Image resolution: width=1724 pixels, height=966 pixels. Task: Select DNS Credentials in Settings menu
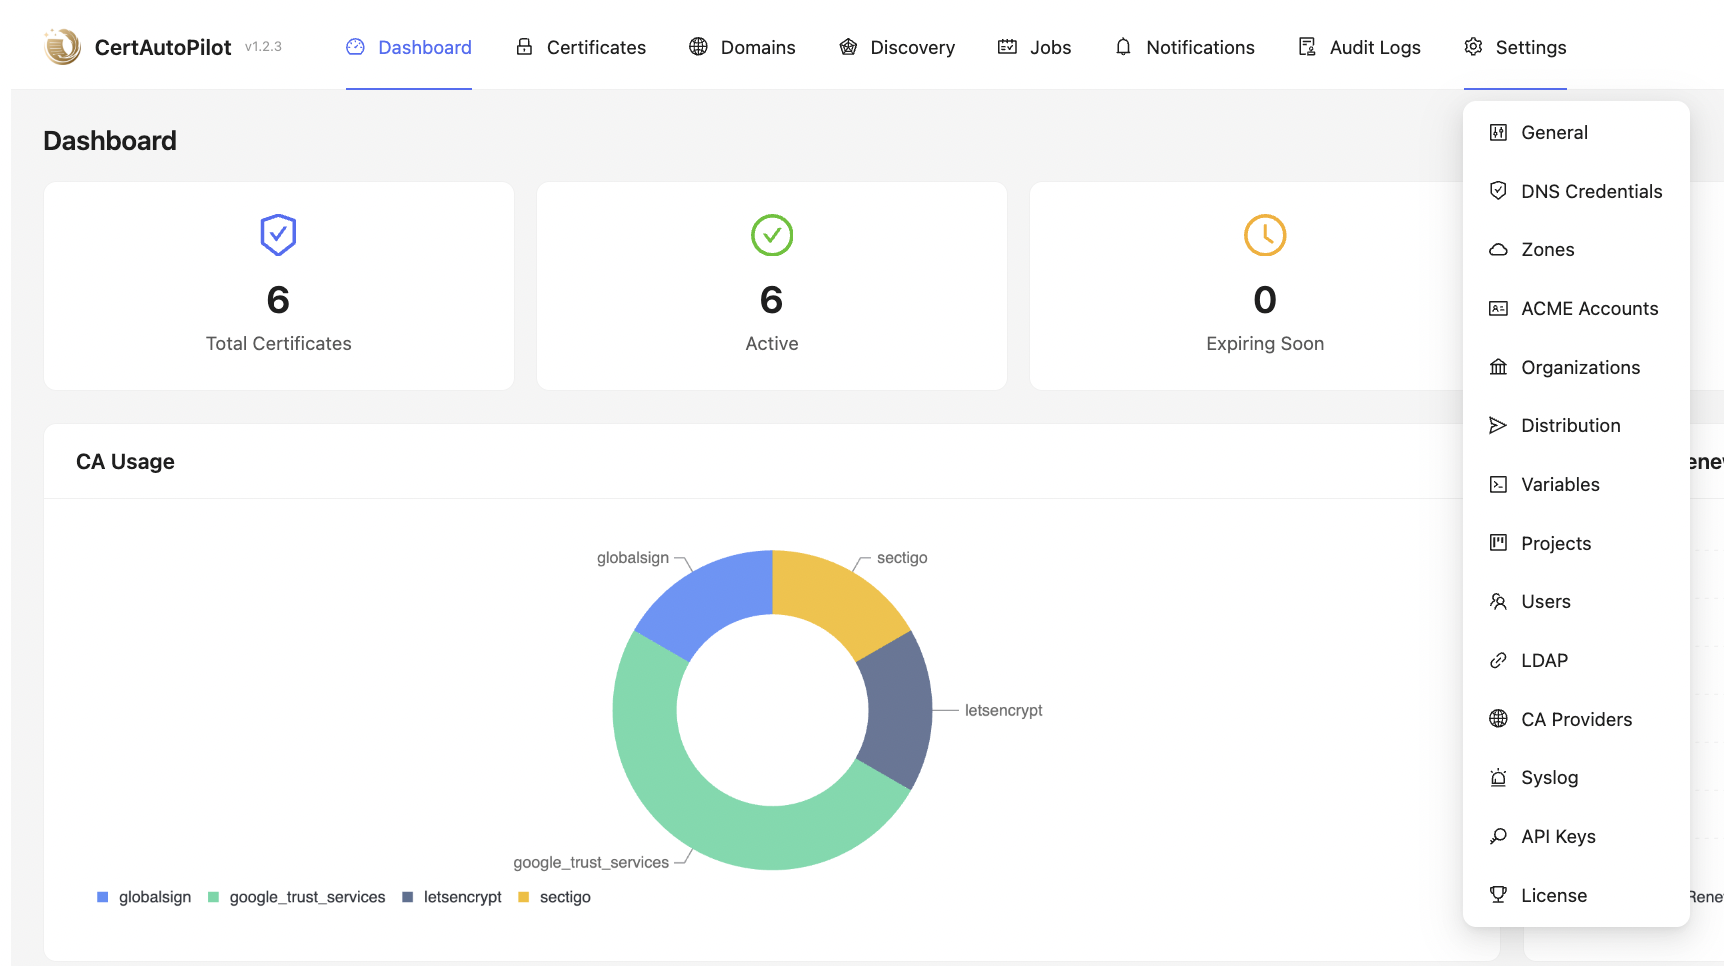(x=1591, y=191)
